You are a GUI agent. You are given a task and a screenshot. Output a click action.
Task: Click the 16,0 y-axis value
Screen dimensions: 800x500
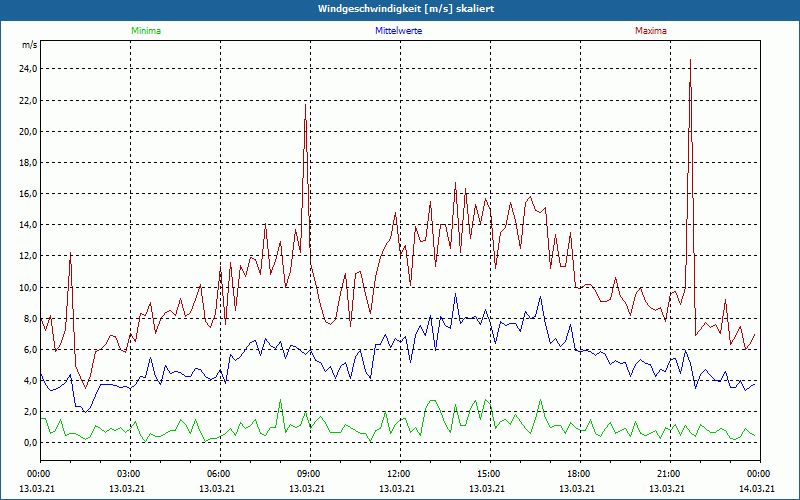click(x=29, y=194)
